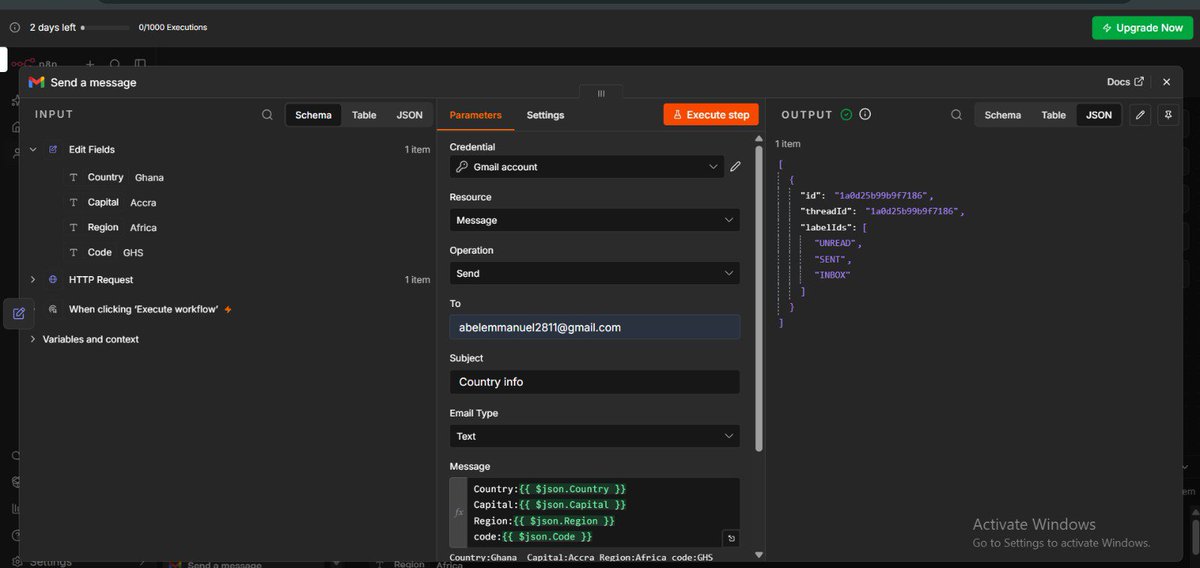Click the text type icon beside Region
1200x568 pixels.
[x=73, y=227]
